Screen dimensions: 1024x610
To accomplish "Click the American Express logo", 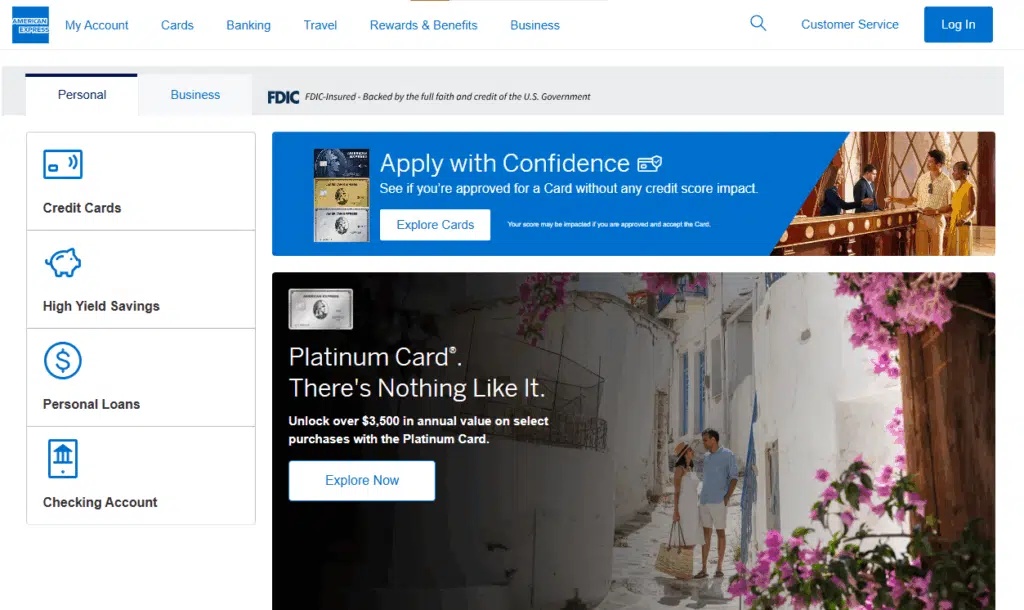I will pyautogui.click(x=30, y=25).
